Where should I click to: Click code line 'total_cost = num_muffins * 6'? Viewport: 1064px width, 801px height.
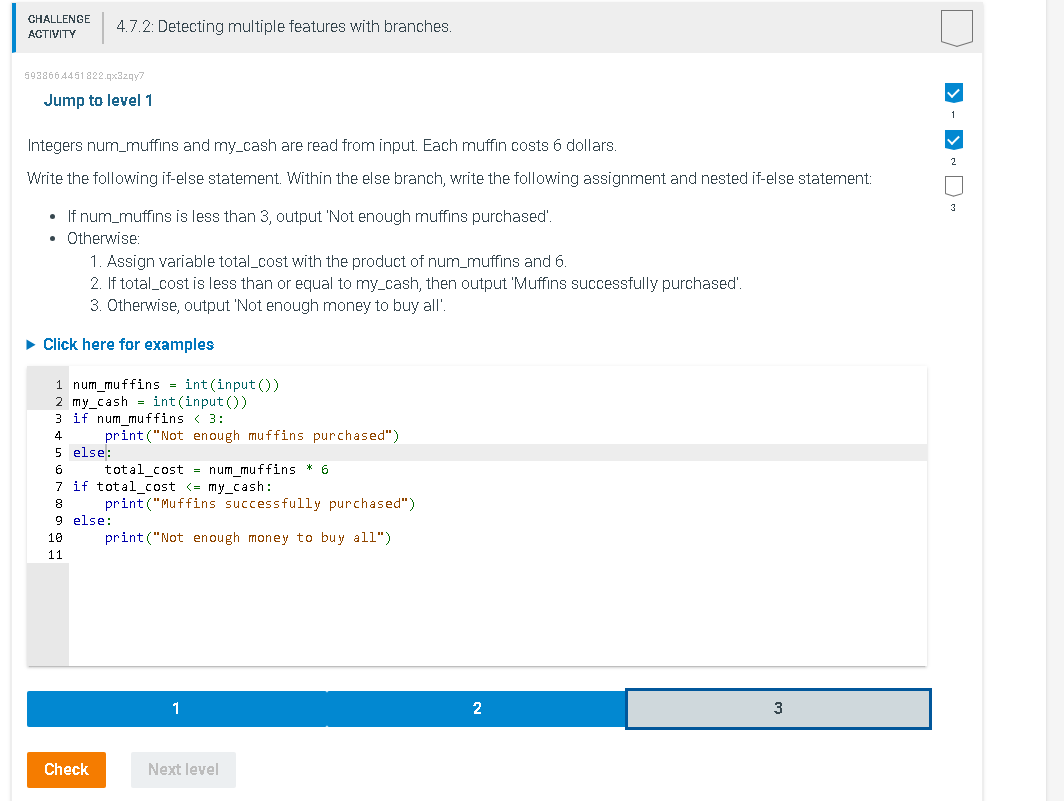(x=216, y=470)
